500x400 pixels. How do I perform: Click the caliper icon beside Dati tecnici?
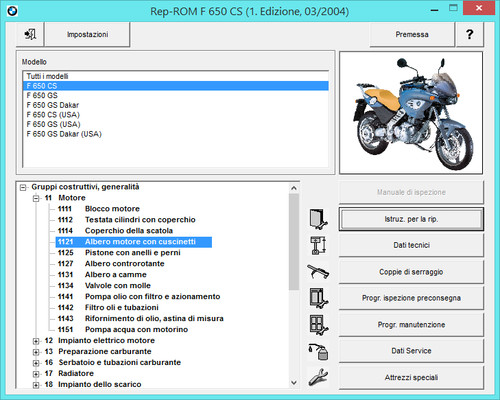pos(318,246)
